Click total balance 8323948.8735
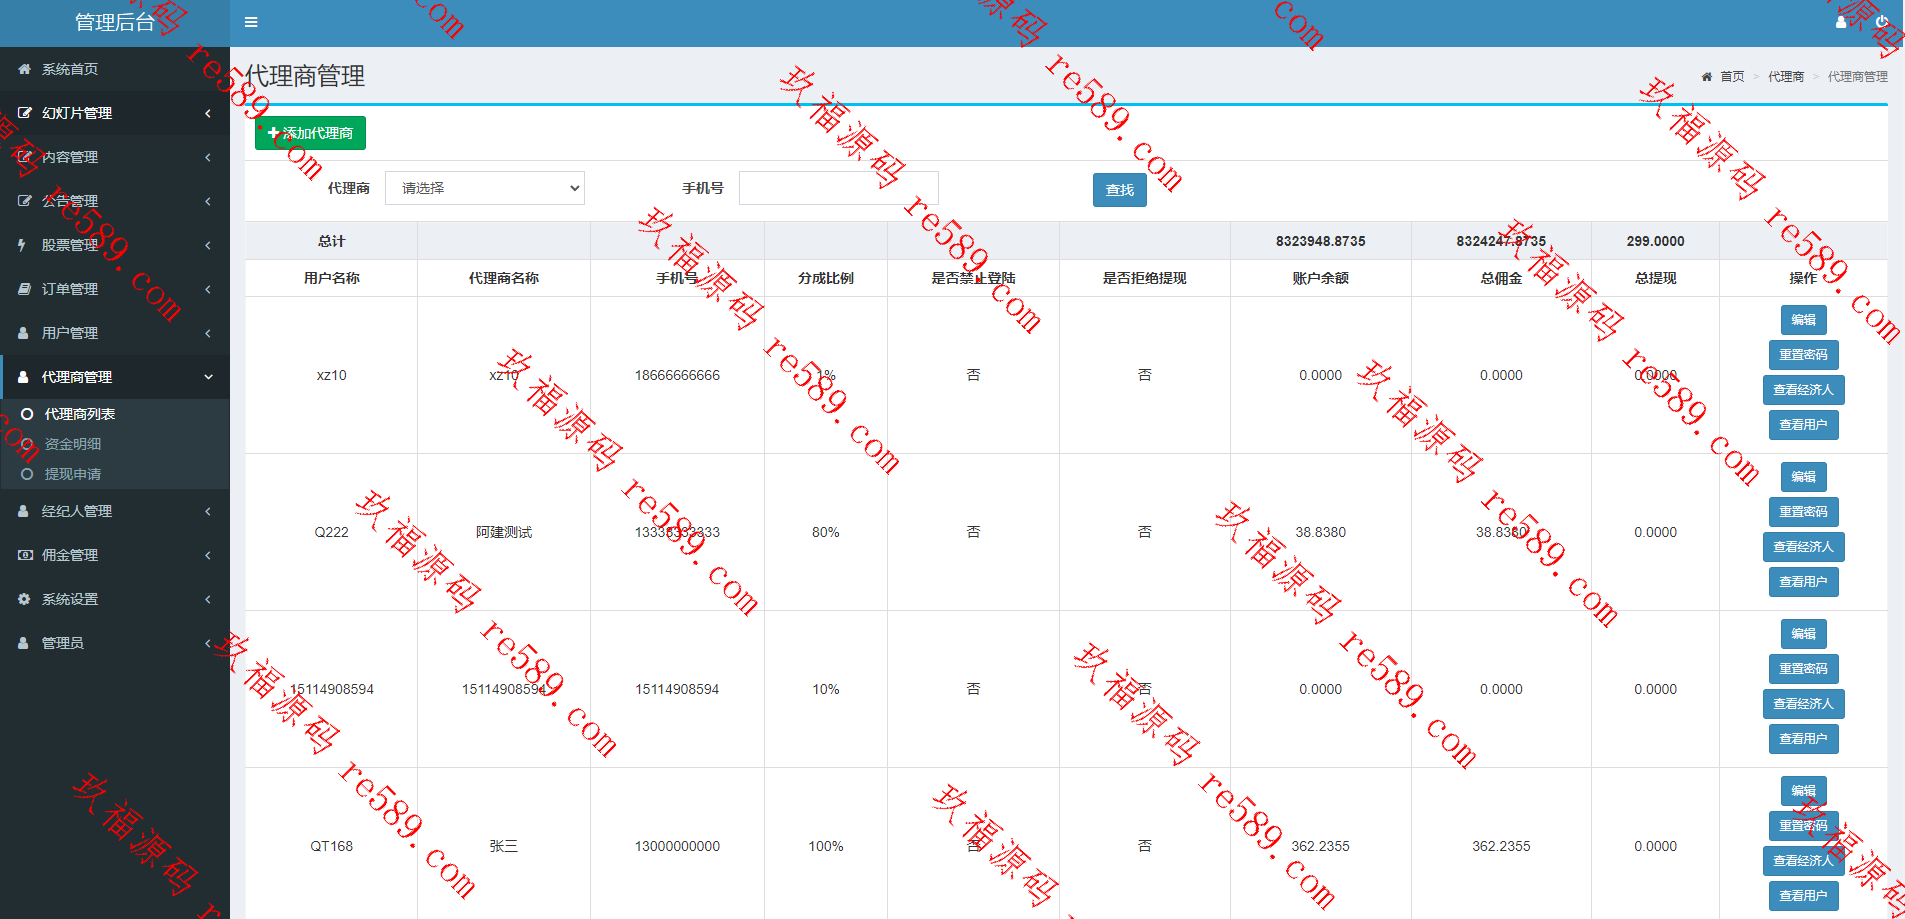The width and height of the screenshot is (1905, 919). [1320, 241]
